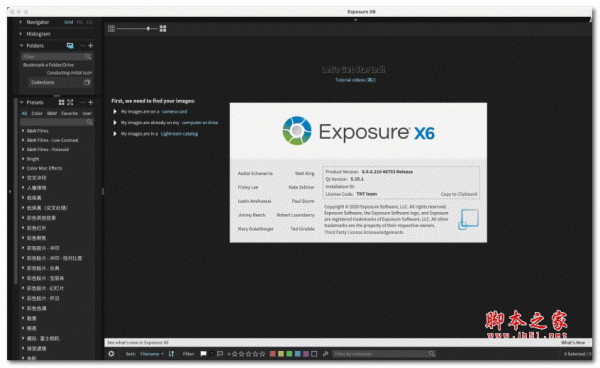
Task: Show Color presets tab
Action: [x=37, y=113]
